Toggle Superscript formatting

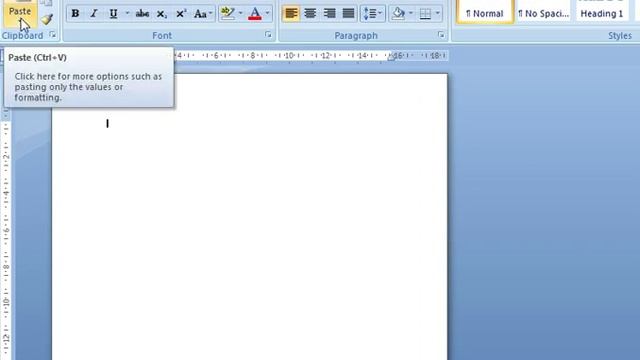coord(181,13)
